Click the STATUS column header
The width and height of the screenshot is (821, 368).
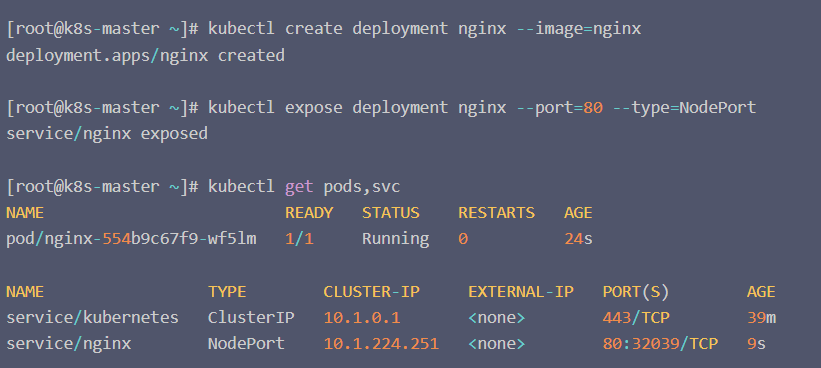pos(391,213)
